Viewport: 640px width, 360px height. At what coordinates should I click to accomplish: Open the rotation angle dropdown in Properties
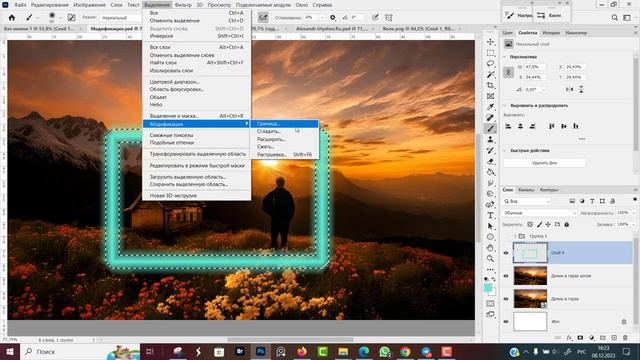[544, 89]
